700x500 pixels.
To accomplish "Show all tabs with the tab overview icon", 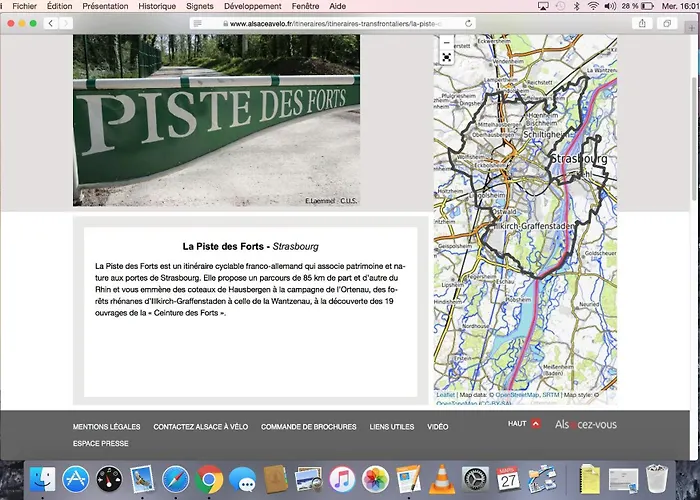I will click(x=667, y=23).
